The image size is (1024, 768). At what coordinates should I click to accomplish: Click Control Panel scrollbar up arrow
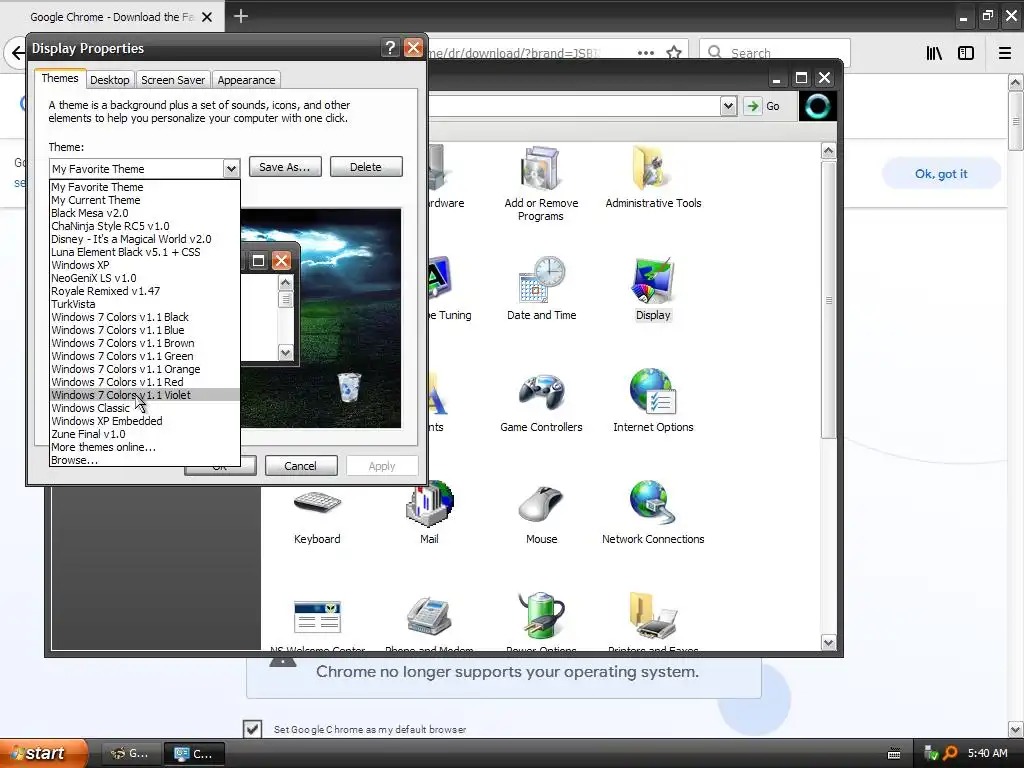[x=828, y=151]
